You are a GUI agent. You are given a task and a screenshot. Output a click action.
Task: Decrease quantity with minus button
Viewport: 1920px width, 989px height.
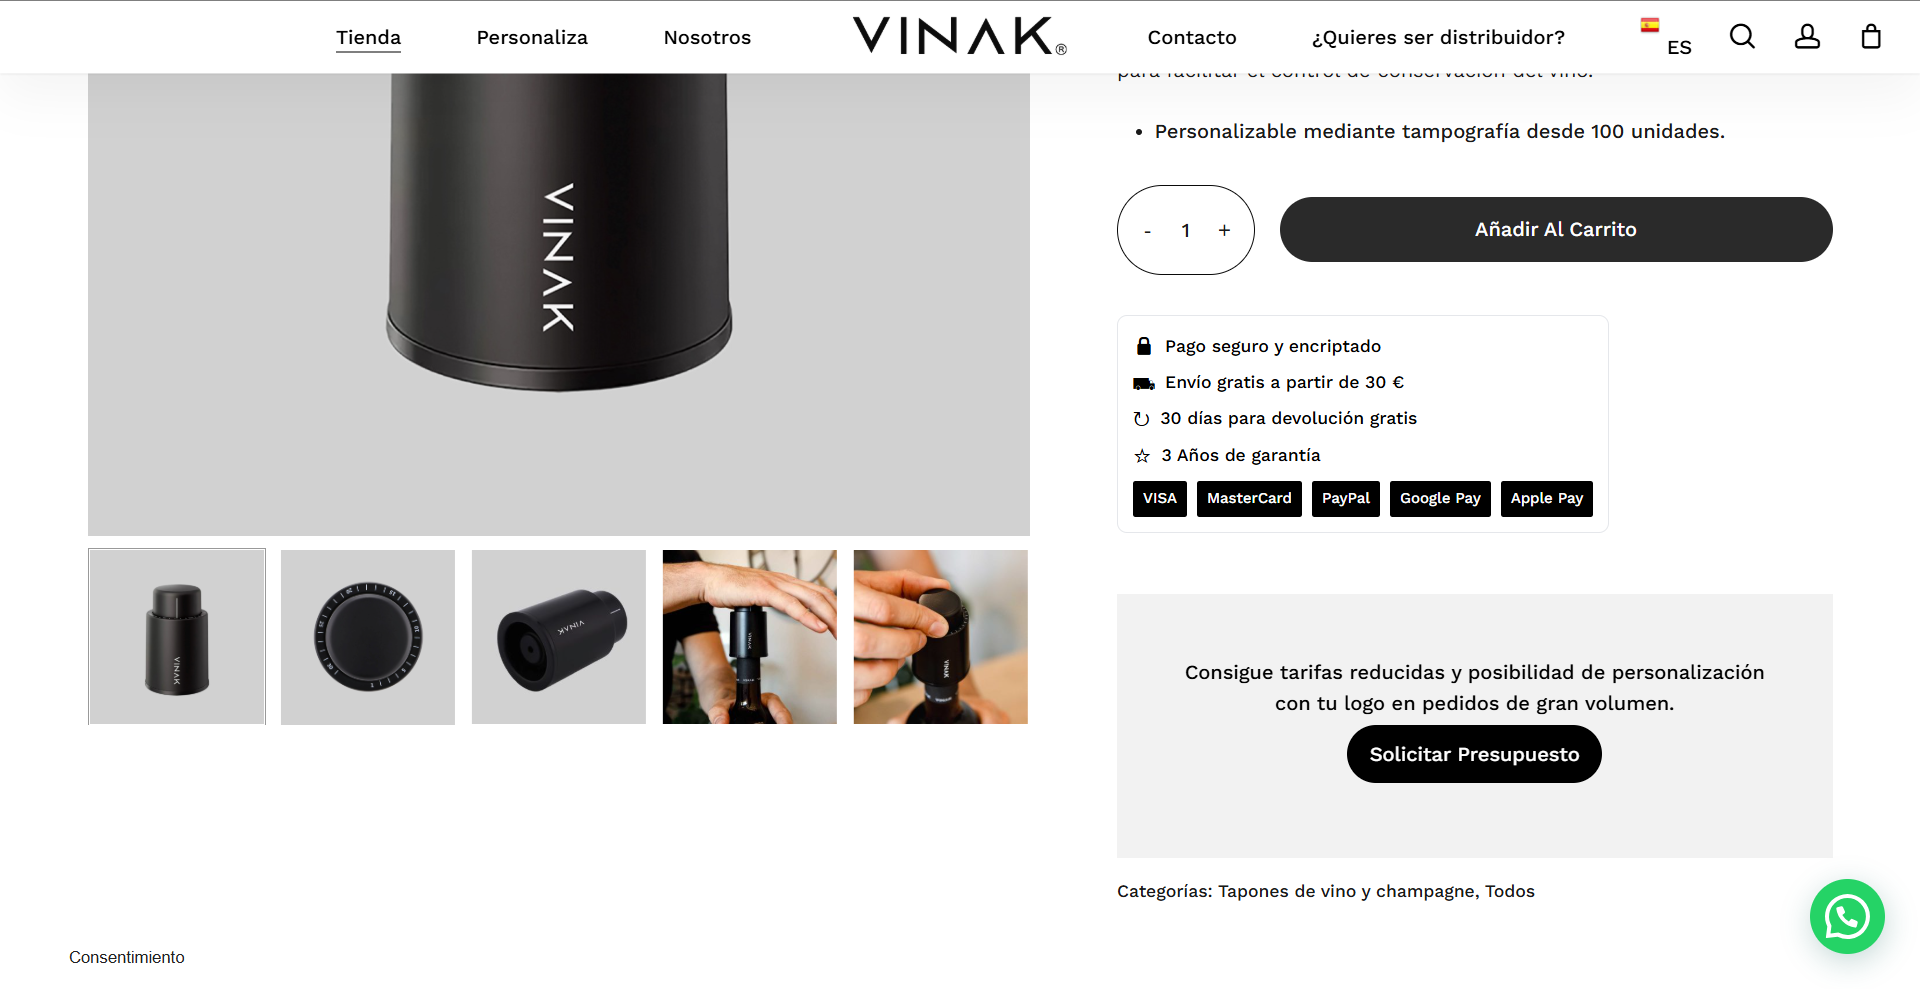(1147, 231)
